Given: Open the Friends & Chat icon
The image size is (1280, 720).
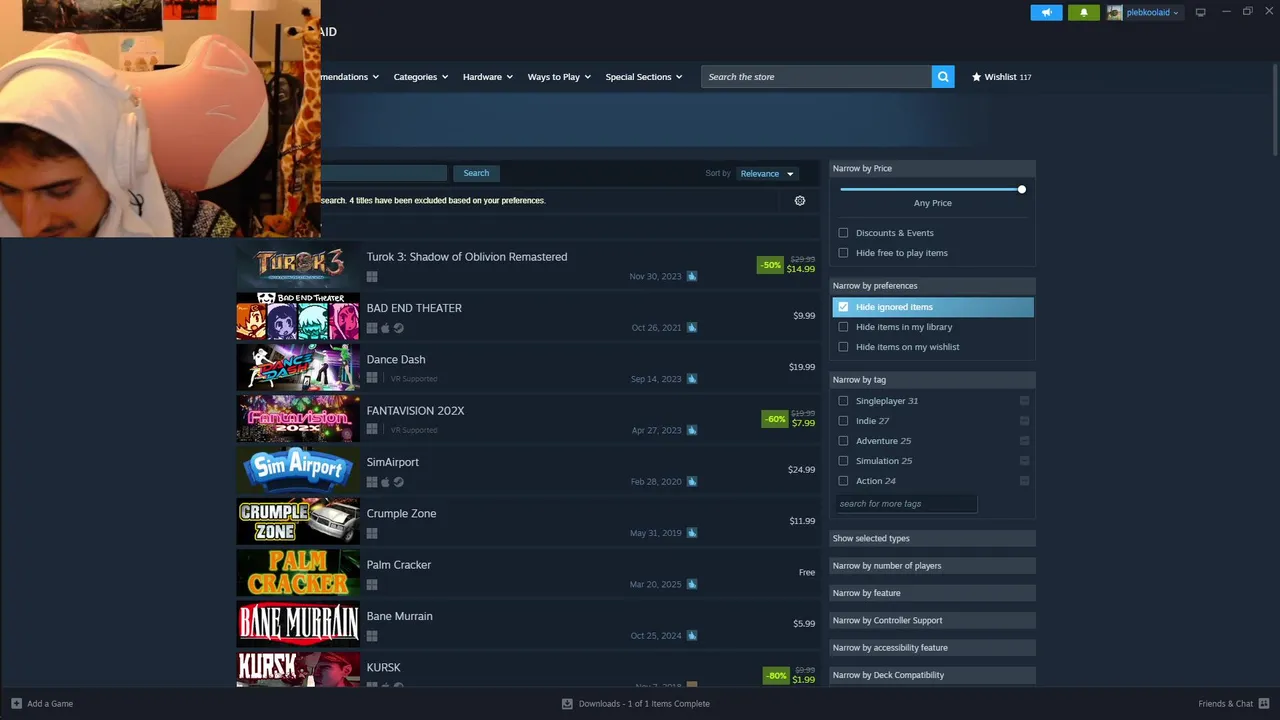Looking at the screenshot, I should 1264,704.
